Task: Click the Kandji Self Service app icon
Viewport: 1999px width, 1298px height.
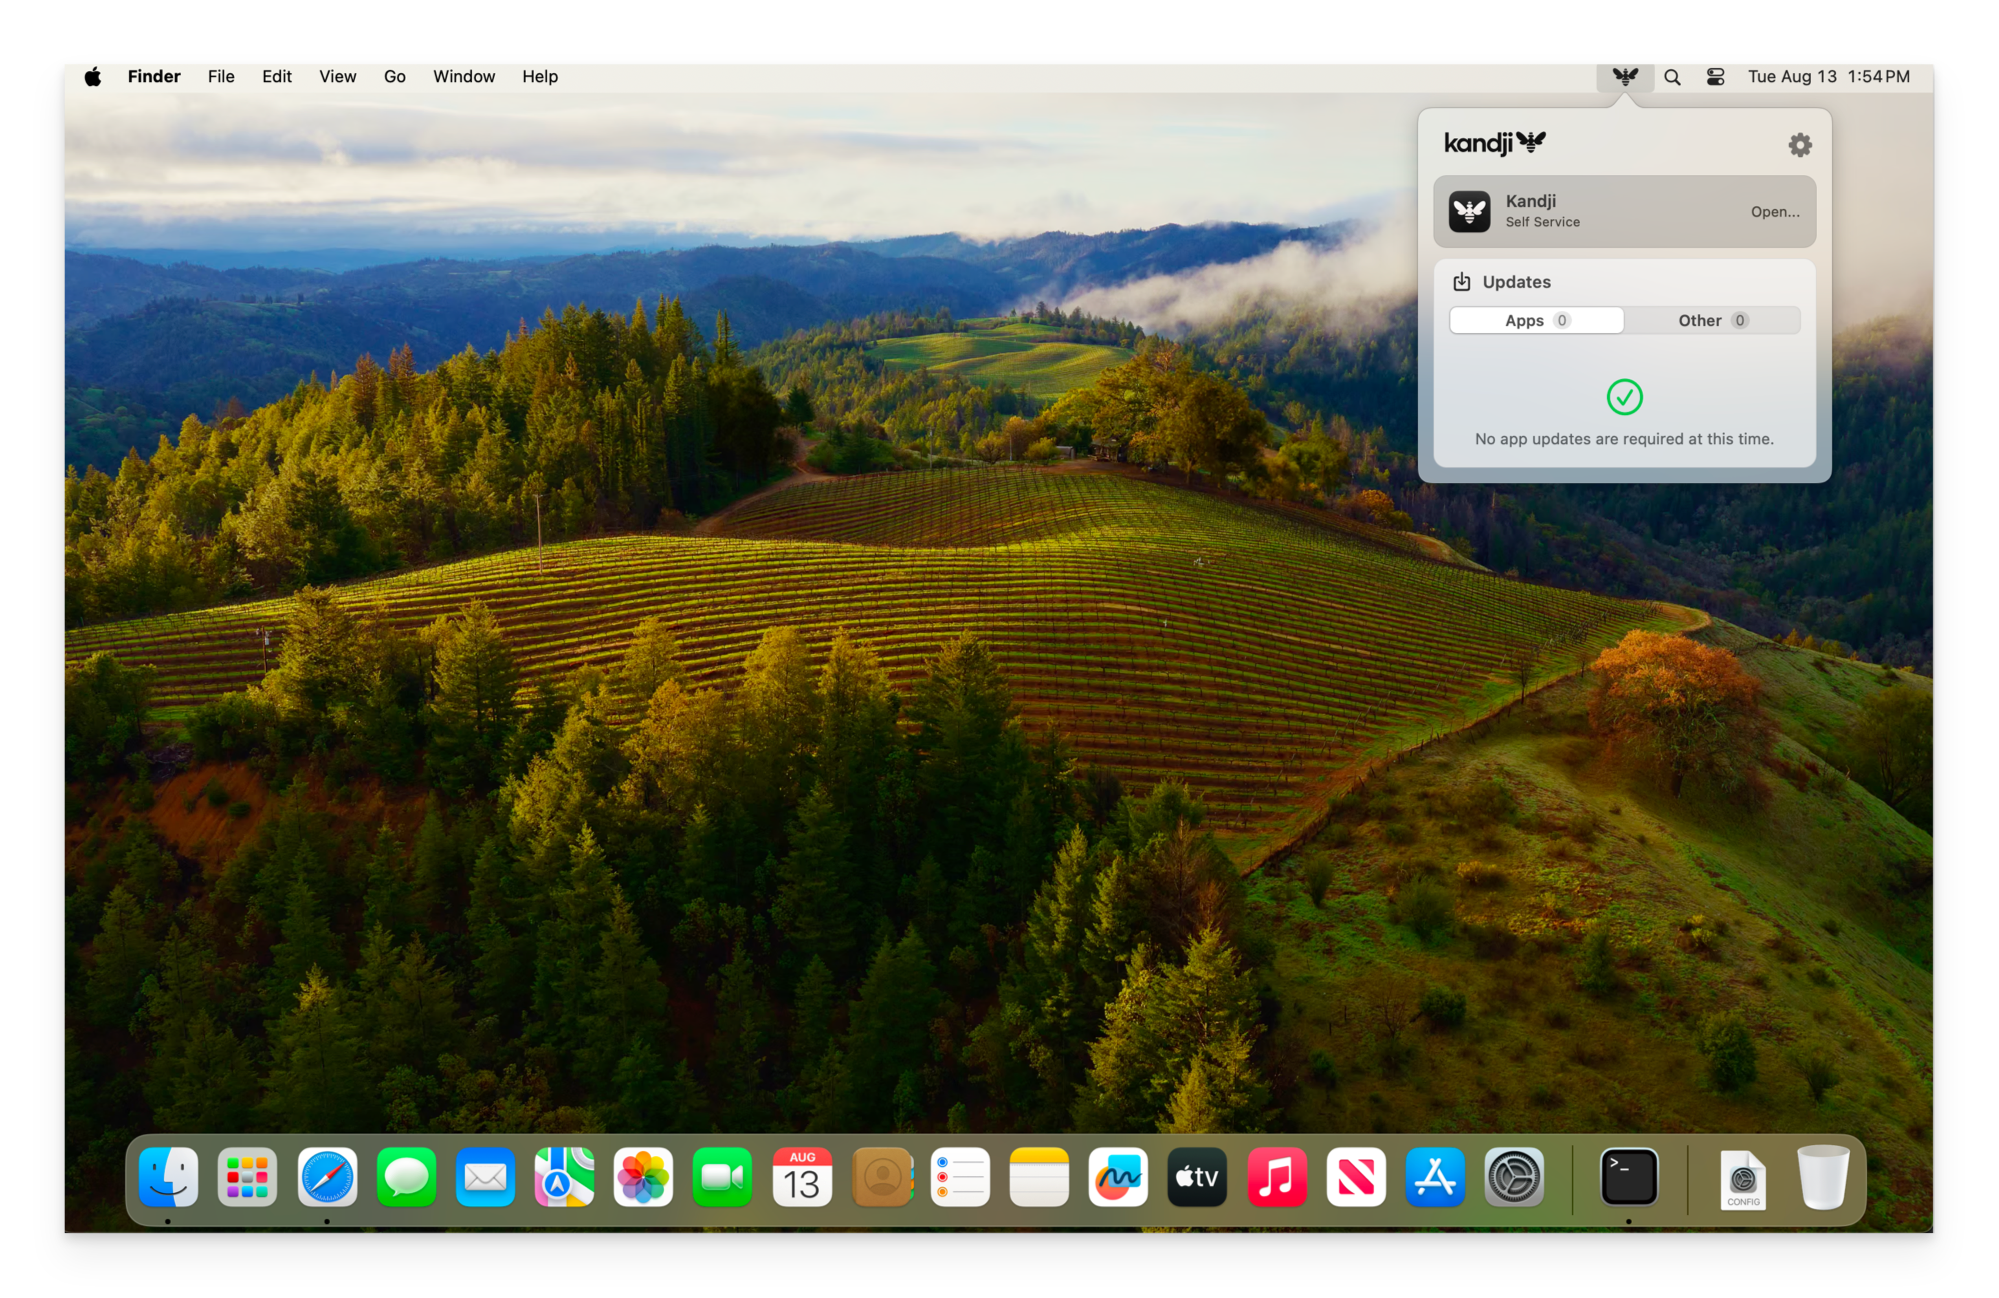Action: [x=1469, y=211]
